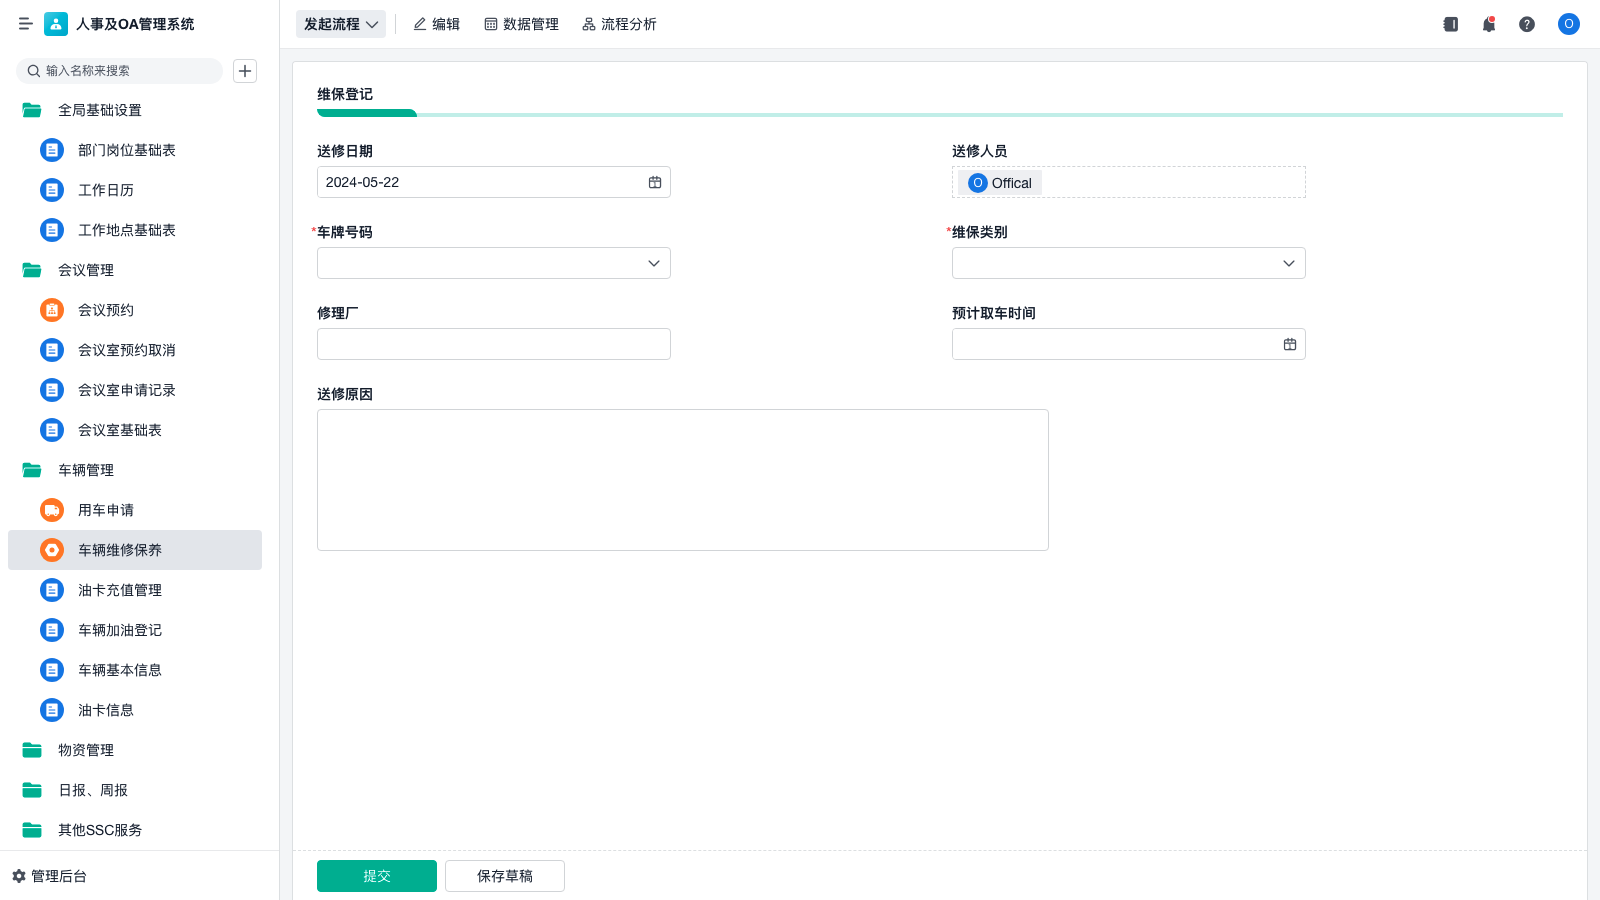Open the help question mark icon

(1527, 24)
